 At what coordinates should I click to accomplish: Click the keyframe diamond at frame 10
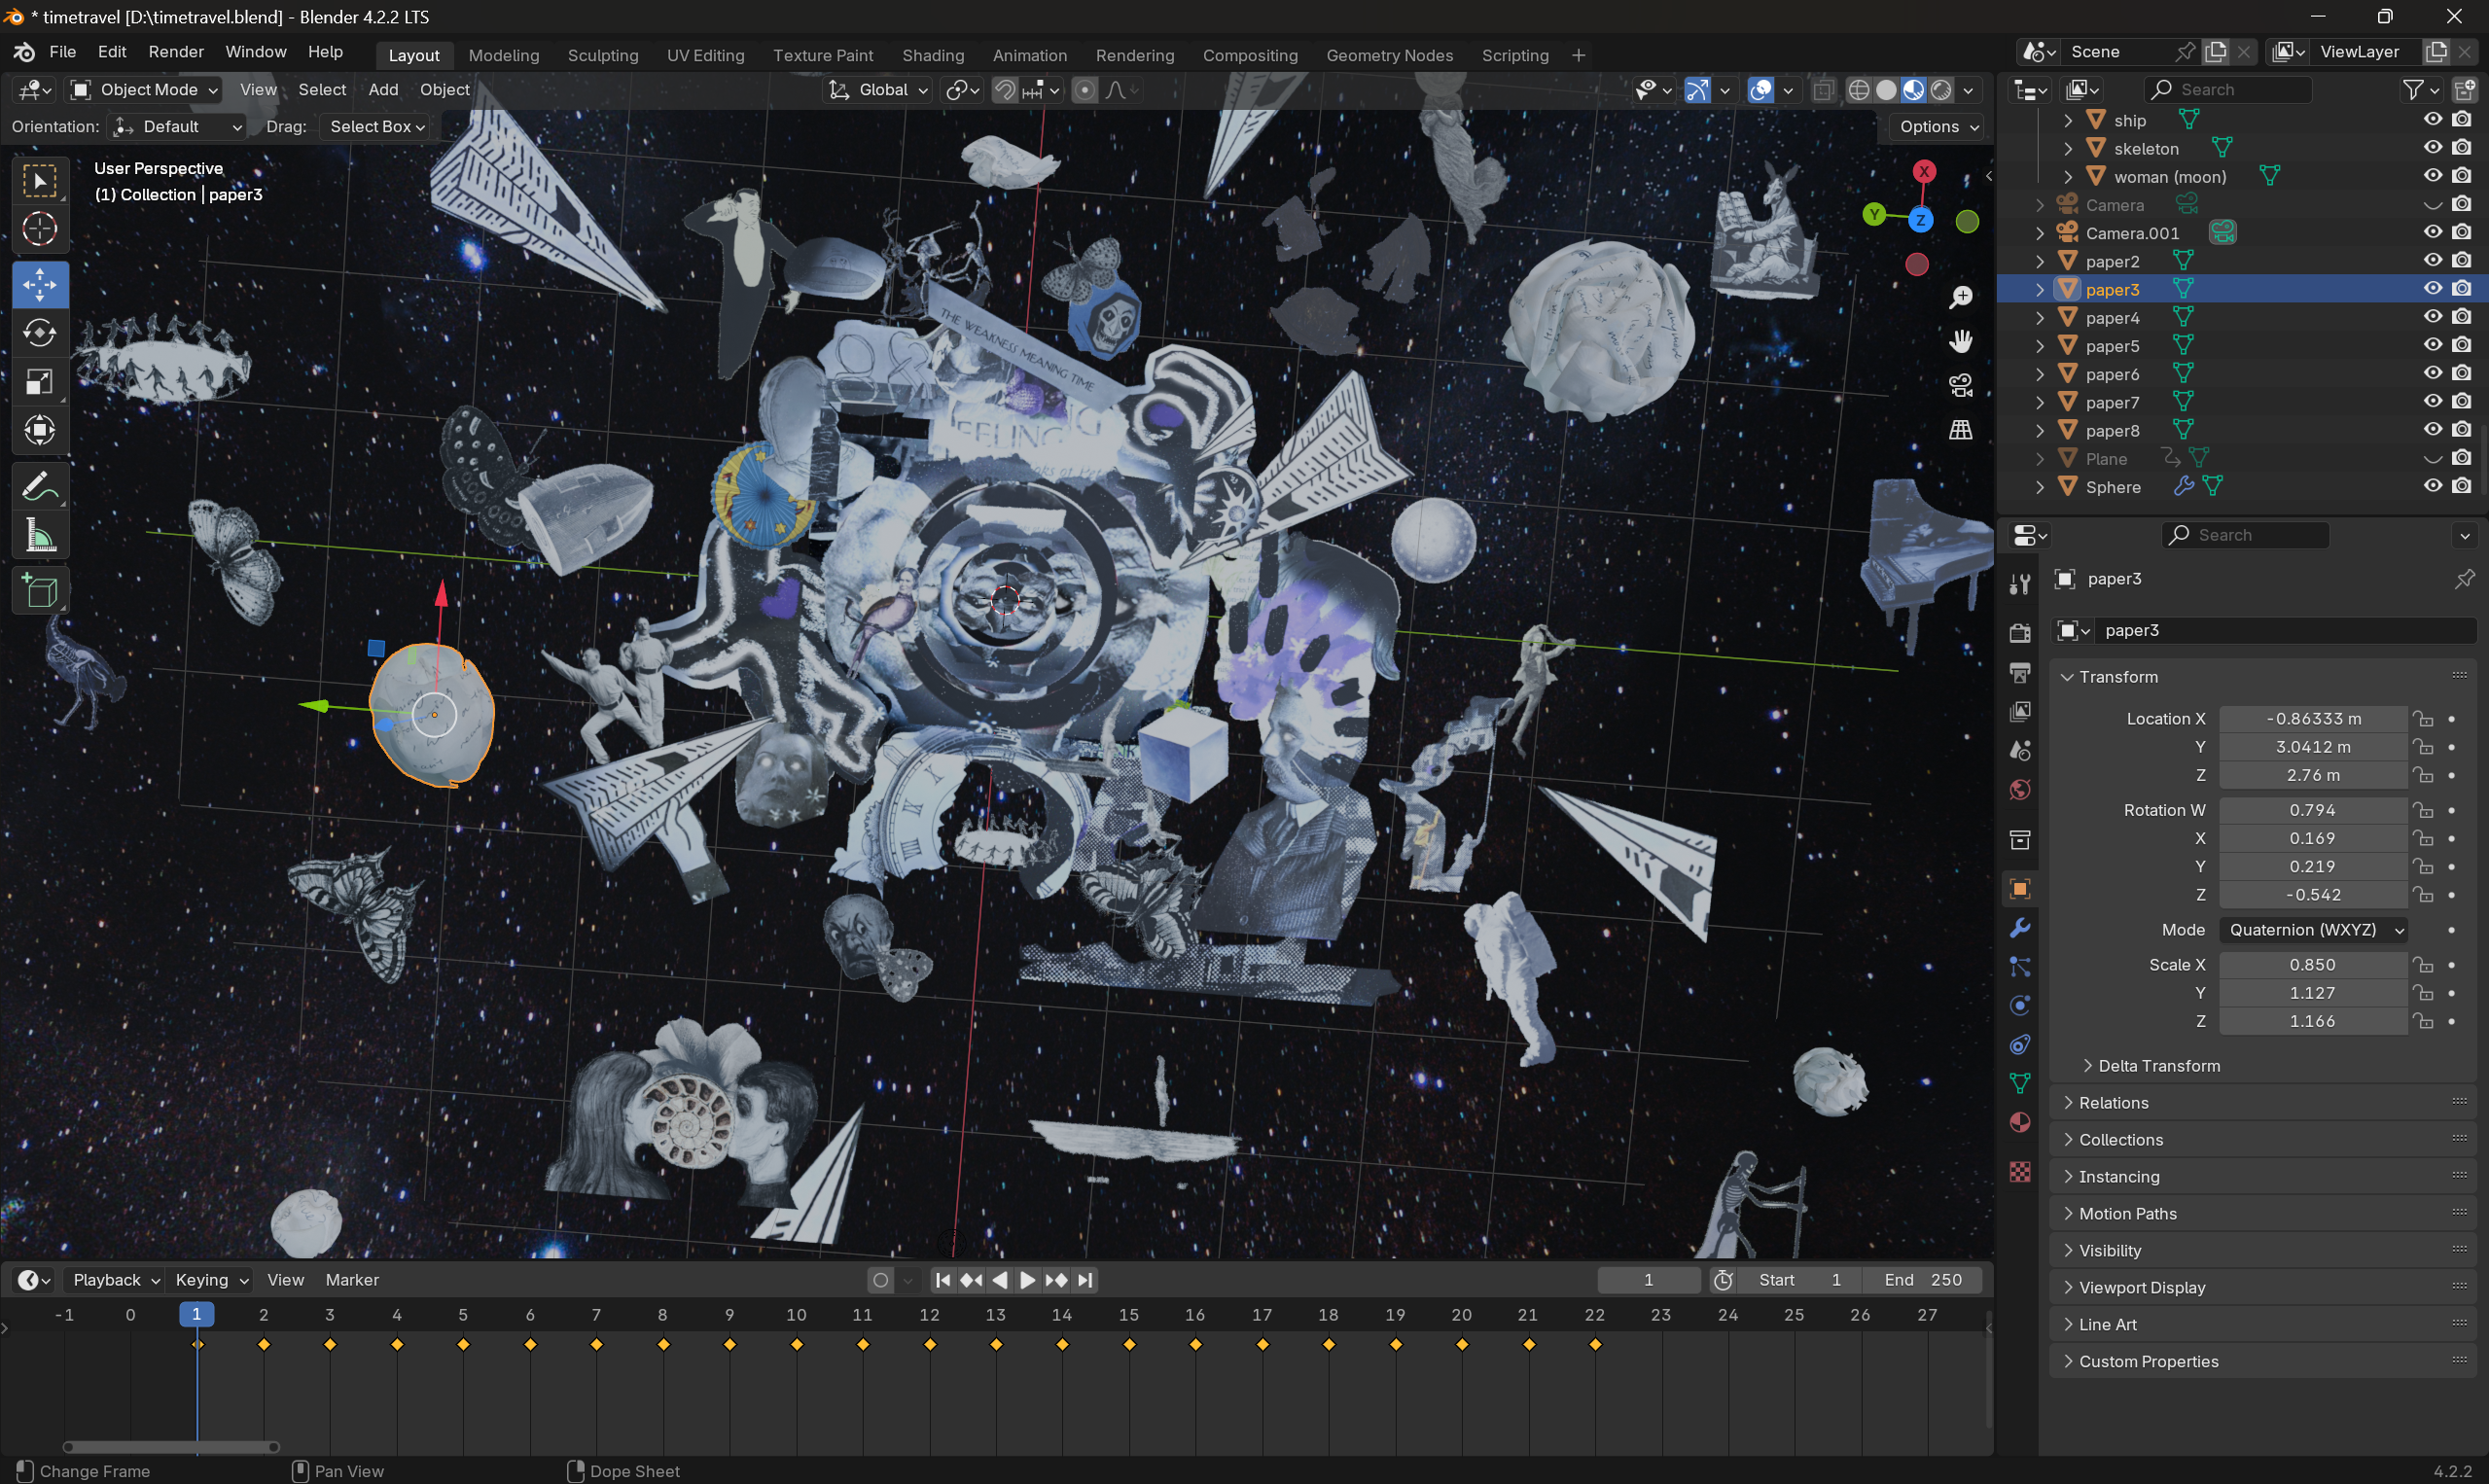pyautogui.click(x=797, y=1345)
